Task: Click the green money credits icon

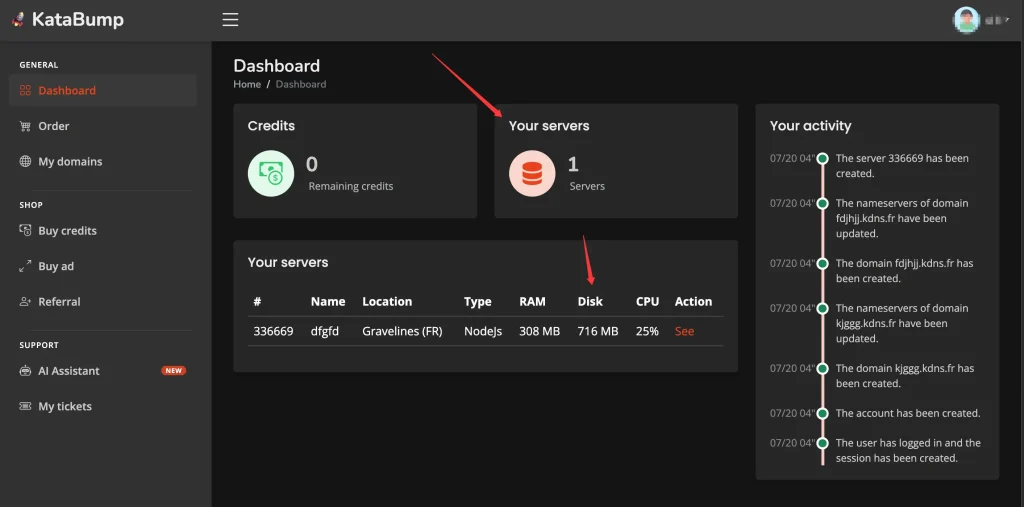Action: [x=271, y=173]
